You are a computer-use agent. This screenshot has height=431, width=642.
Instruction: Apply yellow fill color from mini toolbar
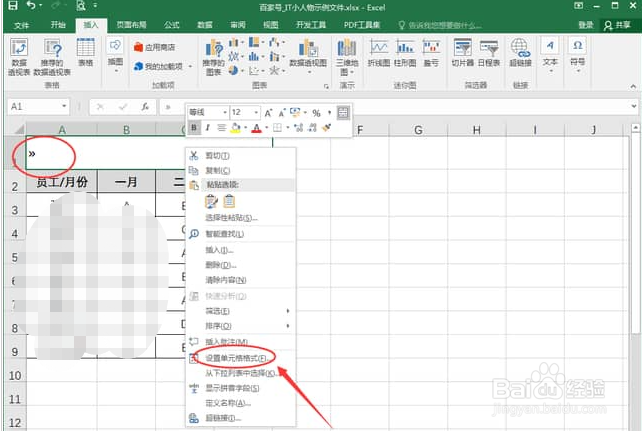(x=235, y=128)
